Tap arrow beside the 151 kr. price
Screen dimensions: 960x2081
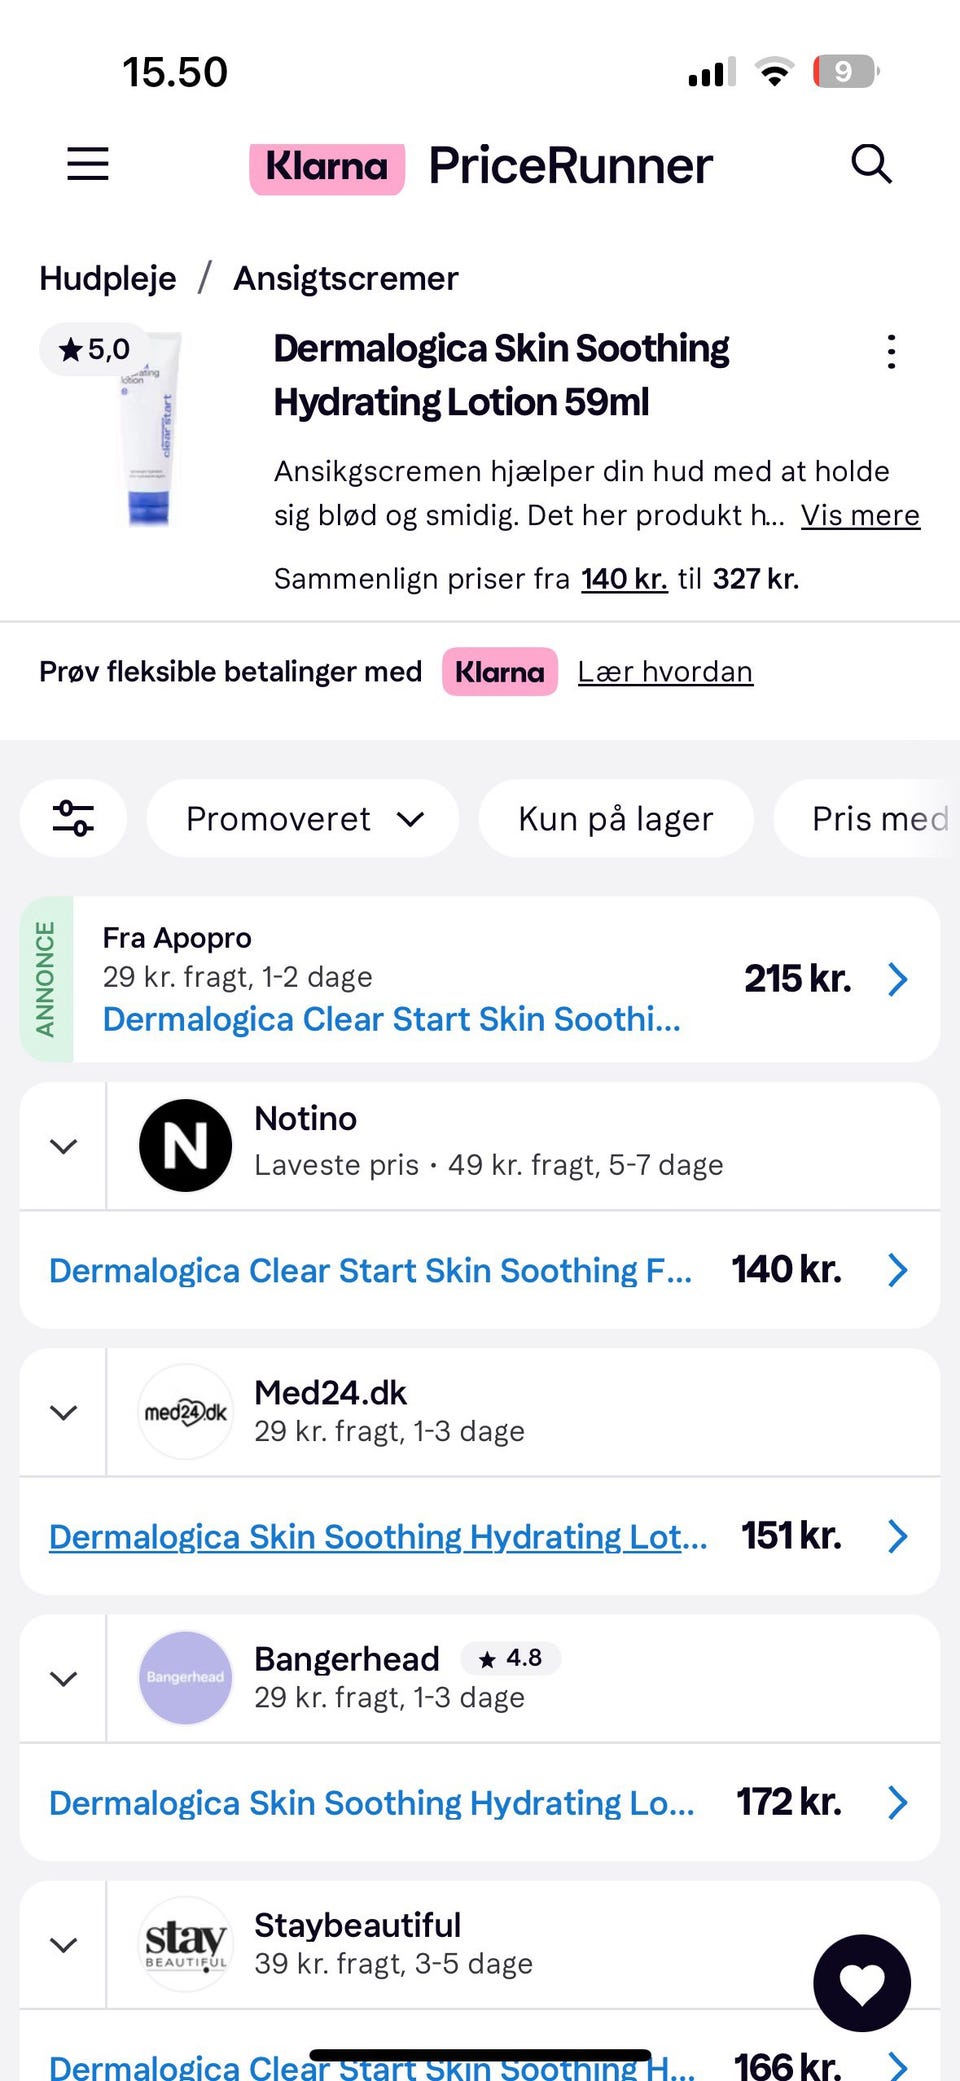(897, 1536)
